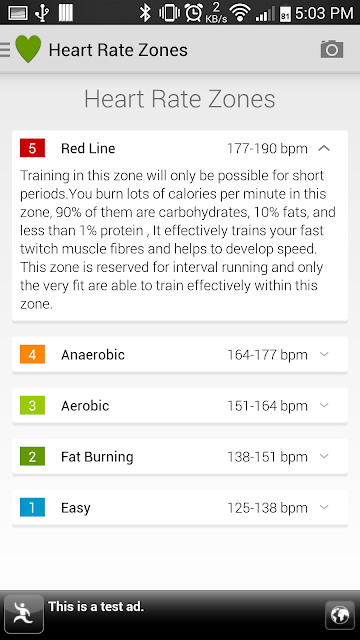Tap the green heart app logo

28,49
